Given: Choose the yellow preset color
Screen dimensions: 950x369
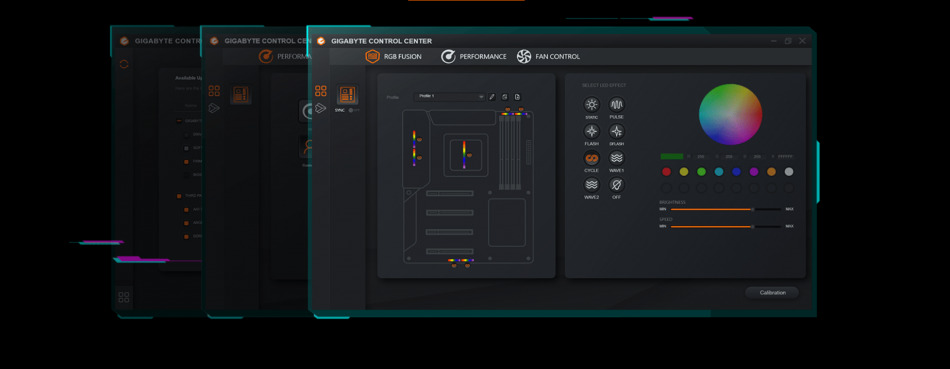Looking at the screenshot, I should (x=684, y=171).
